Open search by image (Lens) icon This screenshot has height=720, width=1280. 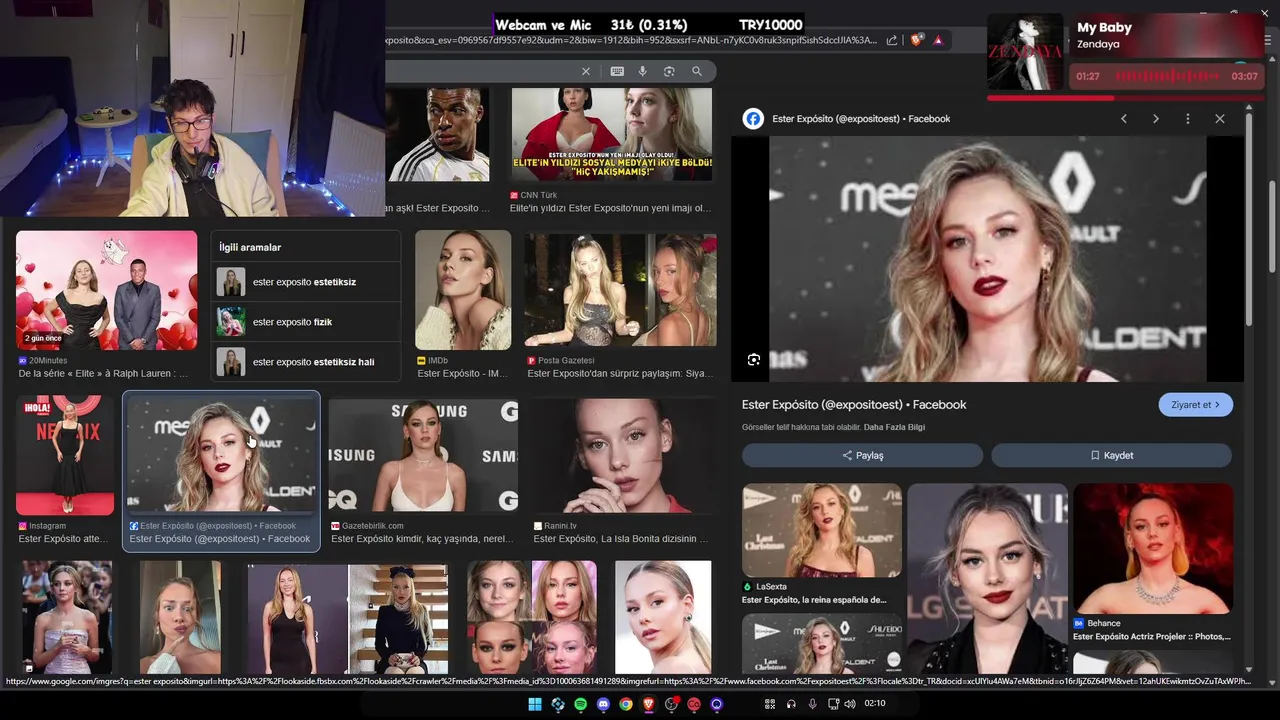click(669, 71)
